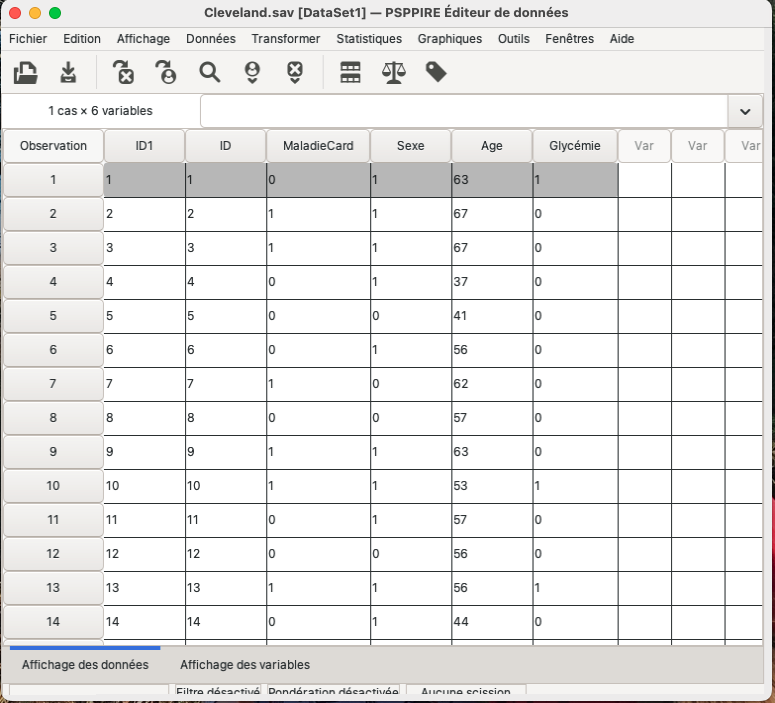Open the Transformer menu

click(286, 39)
